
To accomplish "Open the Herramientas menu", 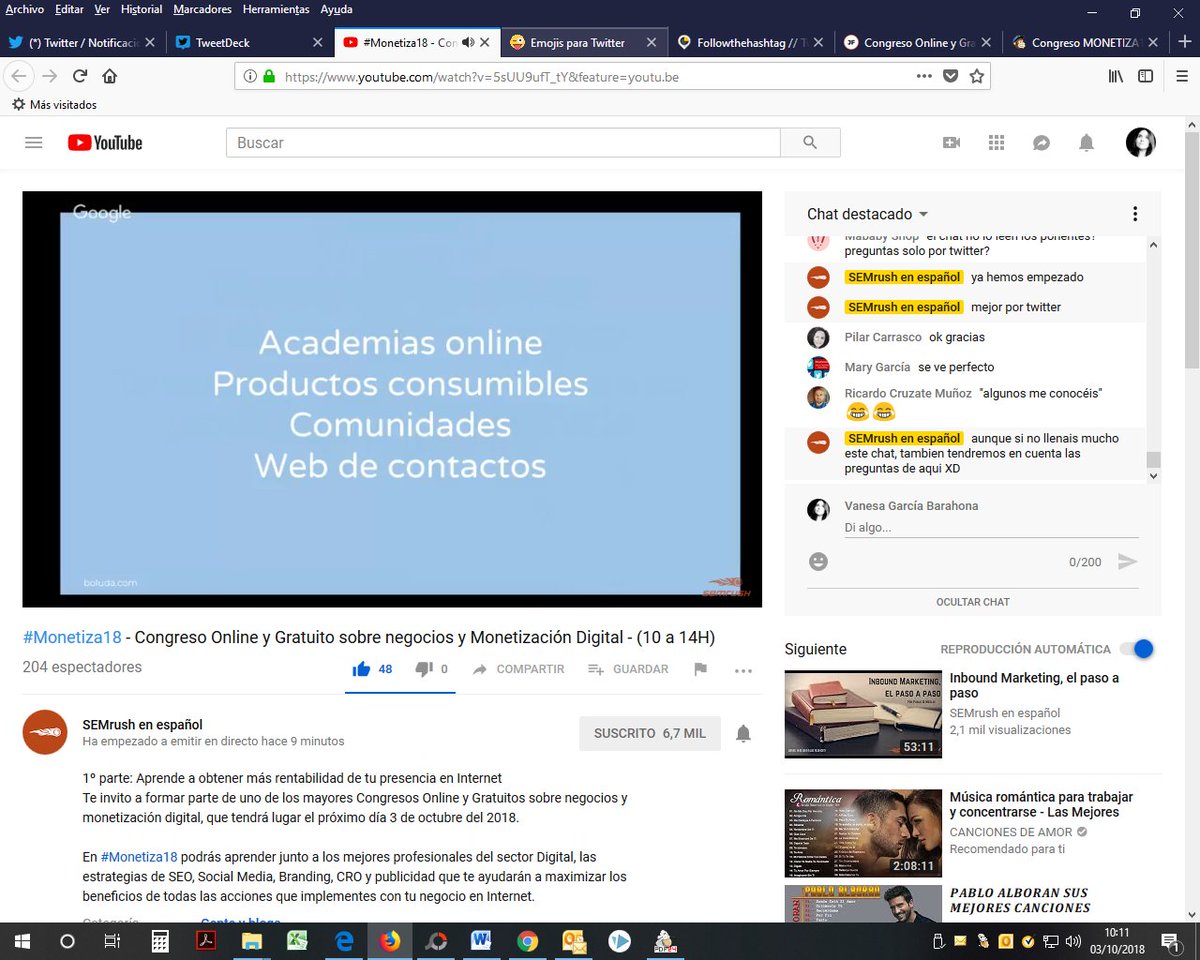I will click(x=276, y=9).
